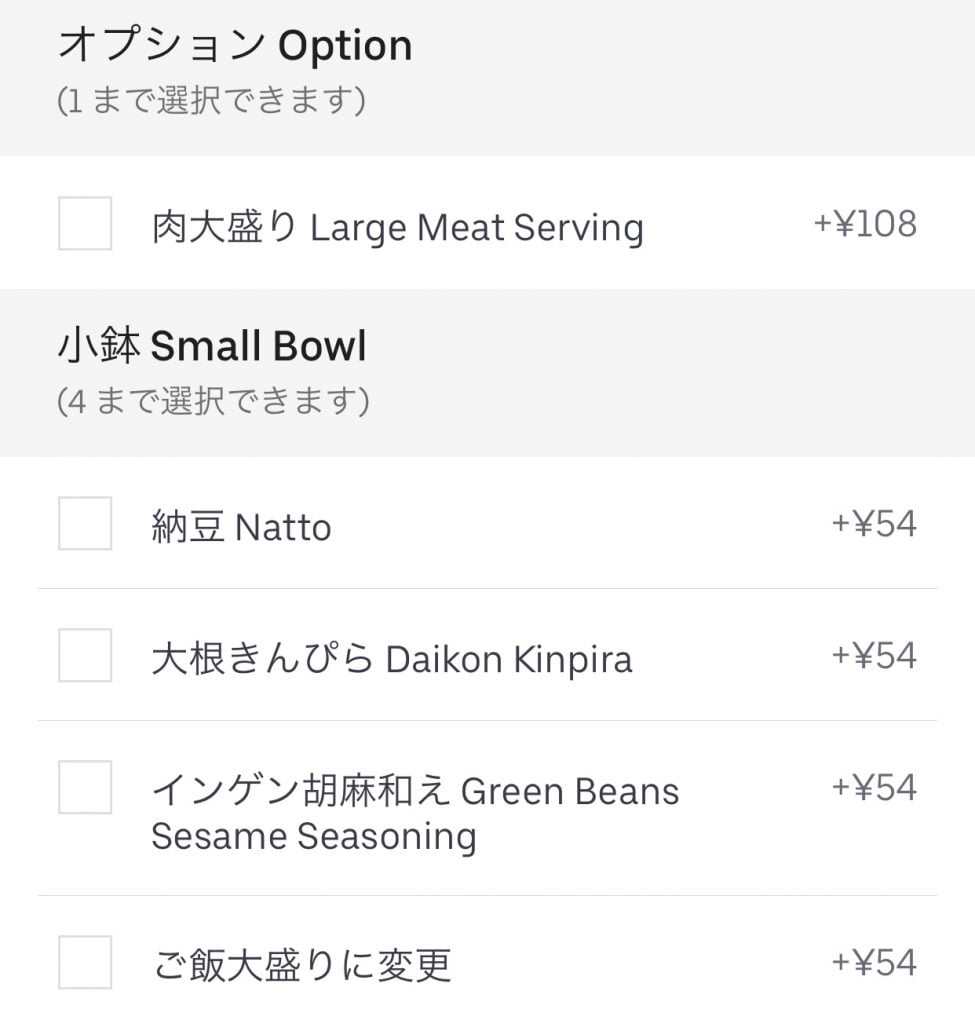The width and height of the screenshot is (975, 1024).
Task: Click the (1 まで選択できます) hint text
Action: click(x=211, y=101)
